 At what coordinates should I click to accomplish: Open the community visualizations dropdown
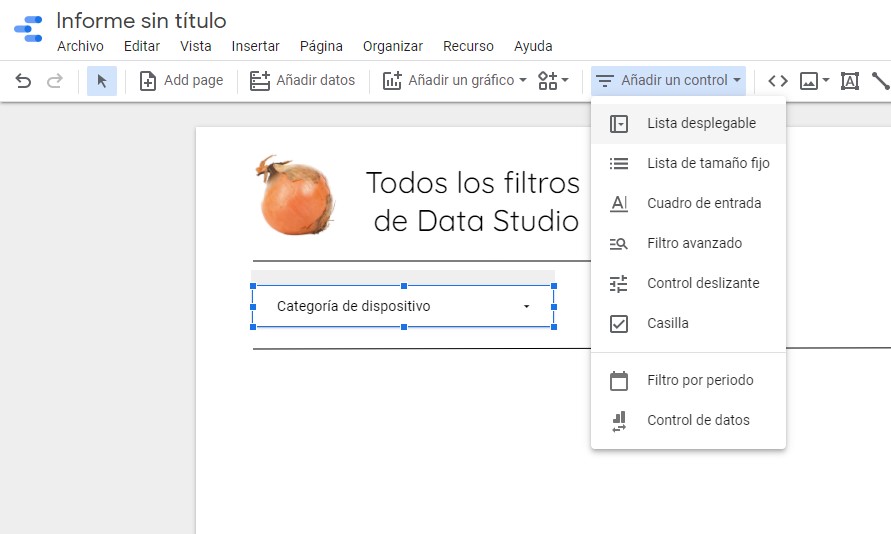click(x=553, y=81)
